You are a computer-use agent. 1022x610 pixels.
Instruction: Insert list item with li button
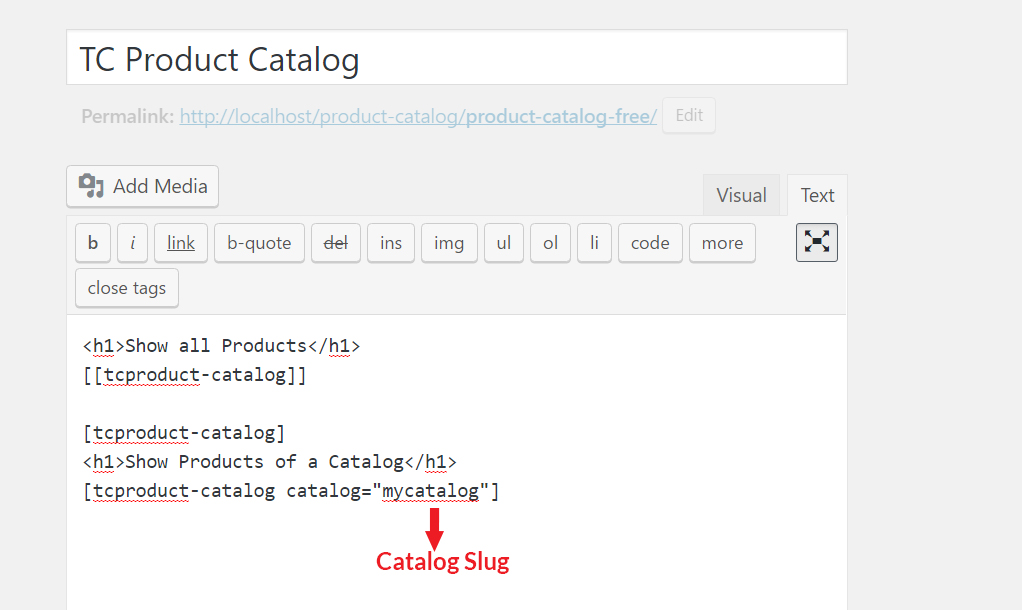tap(594, 243)
